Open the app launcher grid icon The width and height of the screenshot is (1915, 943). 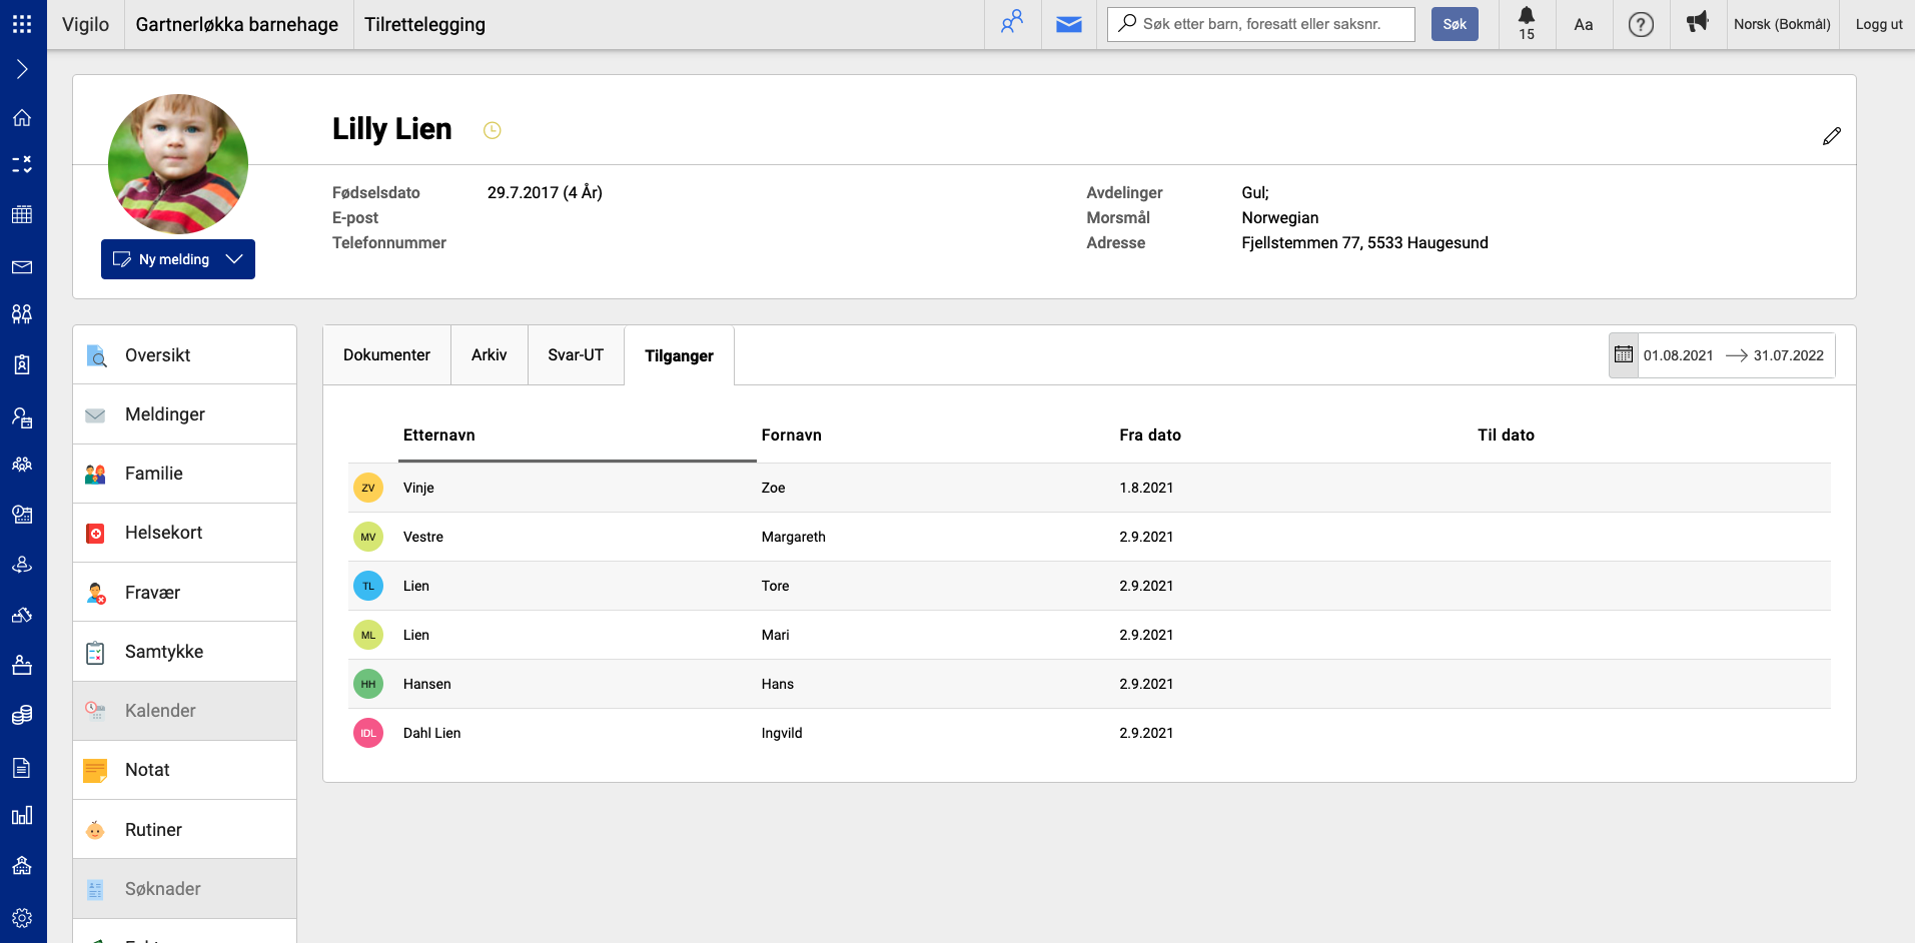click(x=22, y=24)
